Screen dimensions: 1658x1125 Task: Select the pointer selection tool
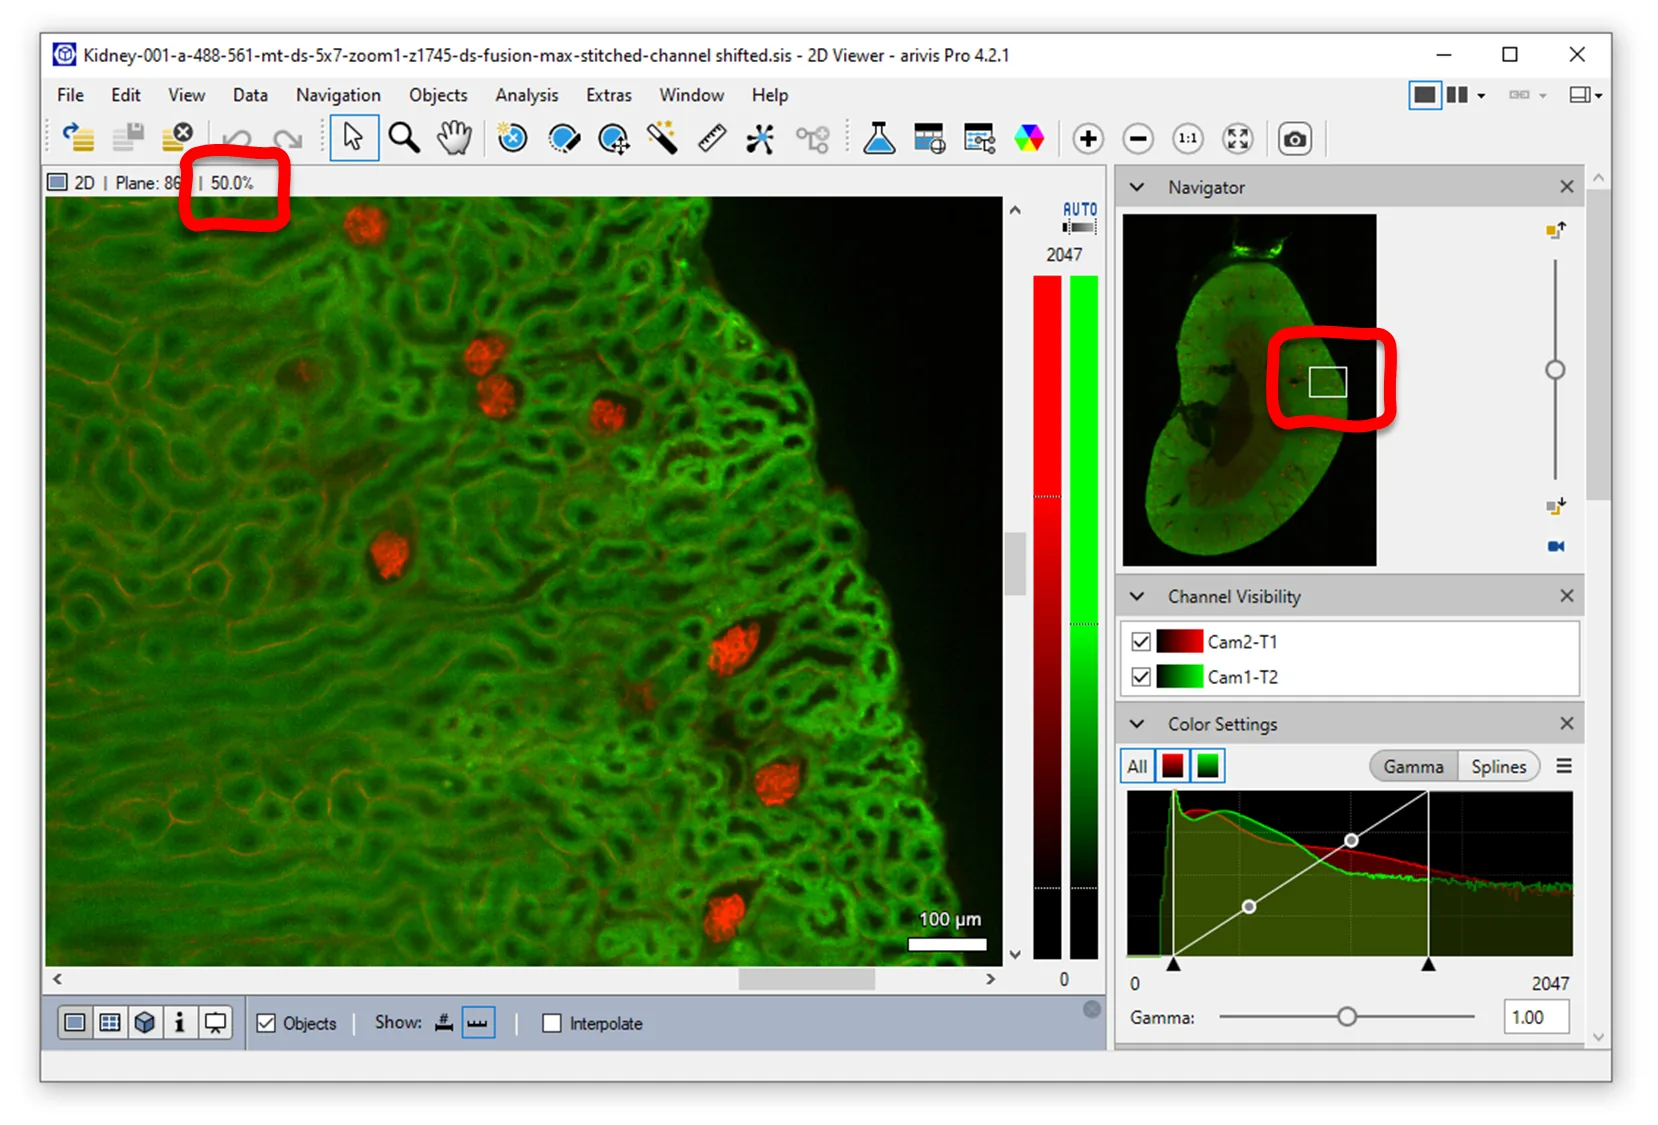pyautogui.click(x=354, y=138)
